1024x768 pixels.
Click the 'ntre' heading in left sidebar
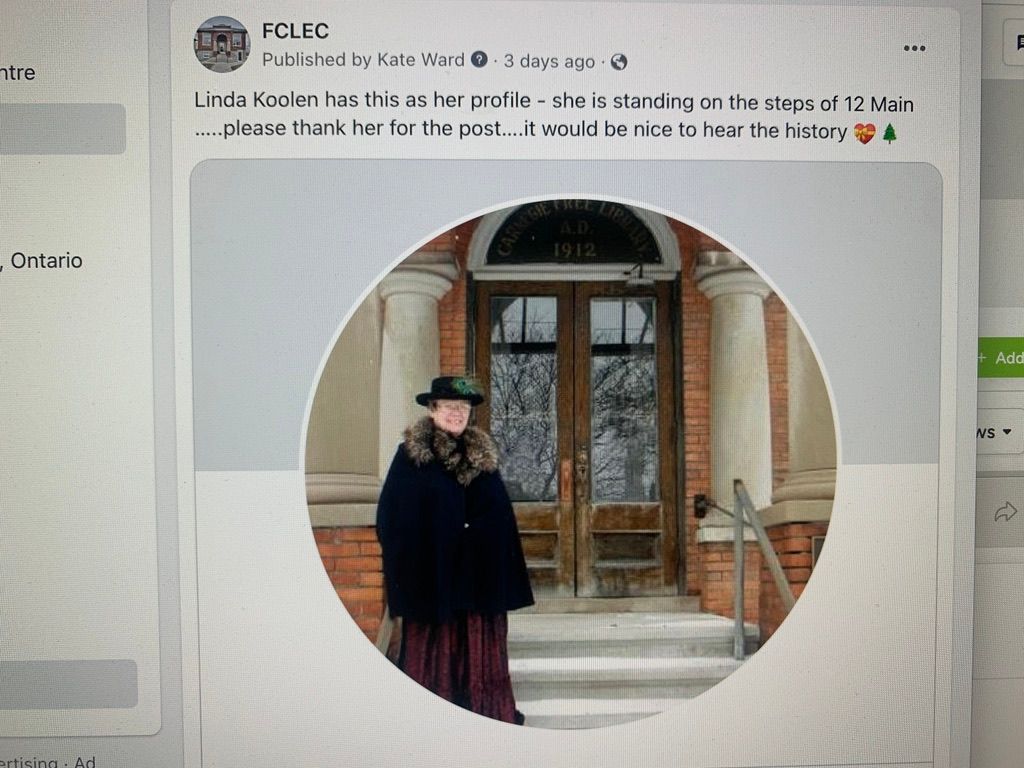pyautogui.click(x=18, y=72)
